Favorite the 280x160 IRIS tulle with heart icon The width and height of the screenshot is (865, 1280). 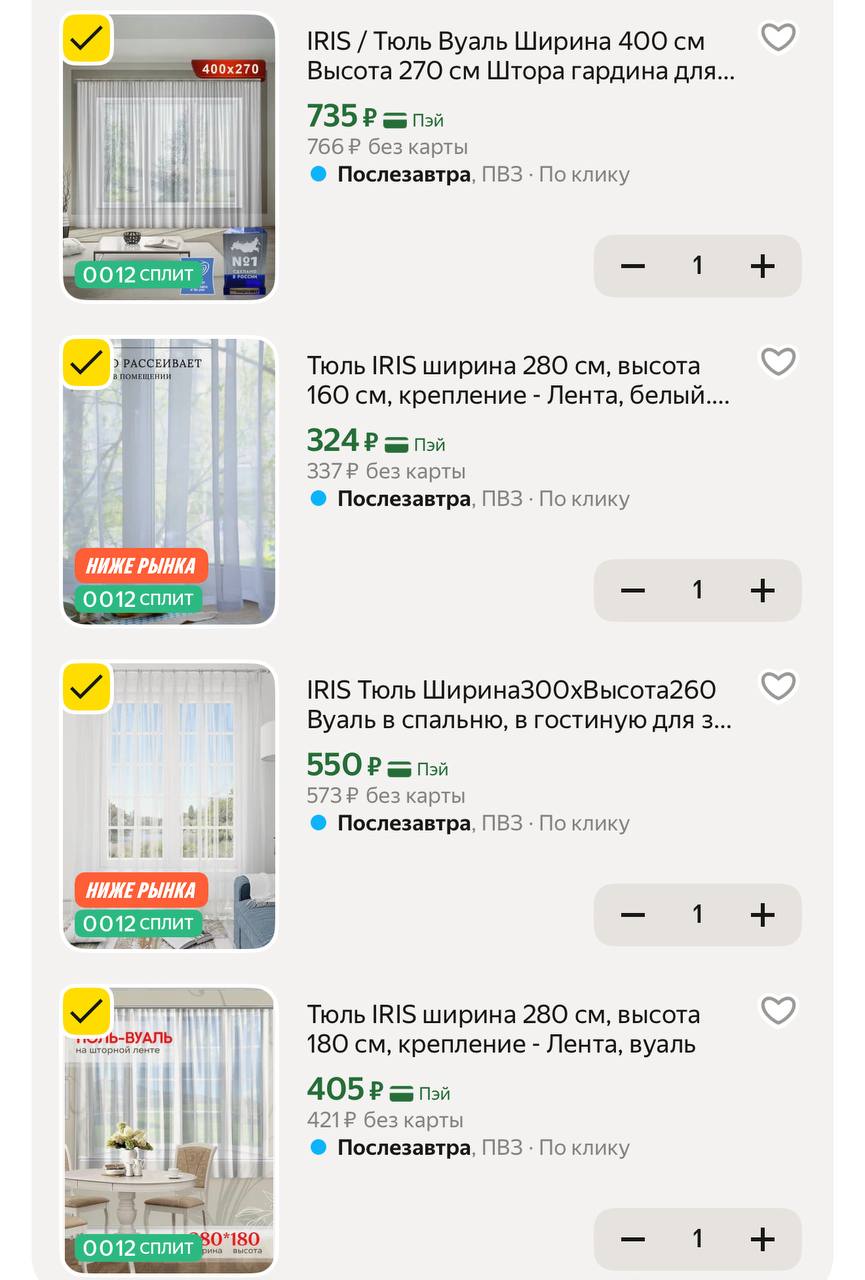[778, 362]
